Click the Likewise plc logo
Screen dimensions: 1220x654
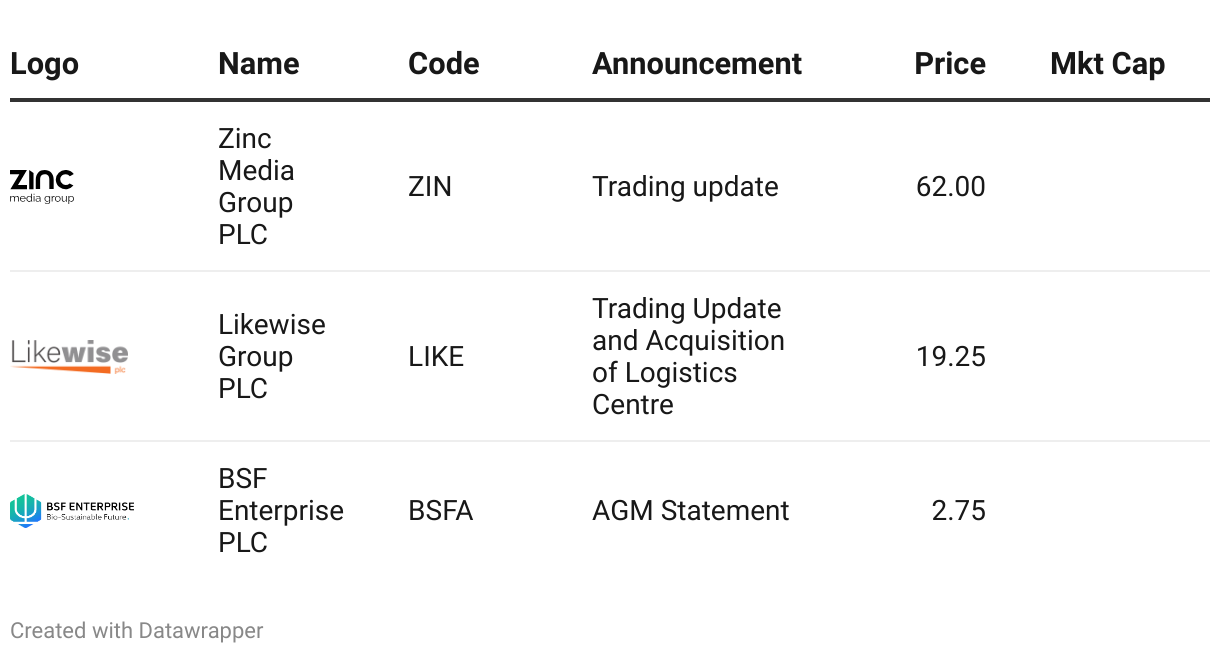coord(69,356)
